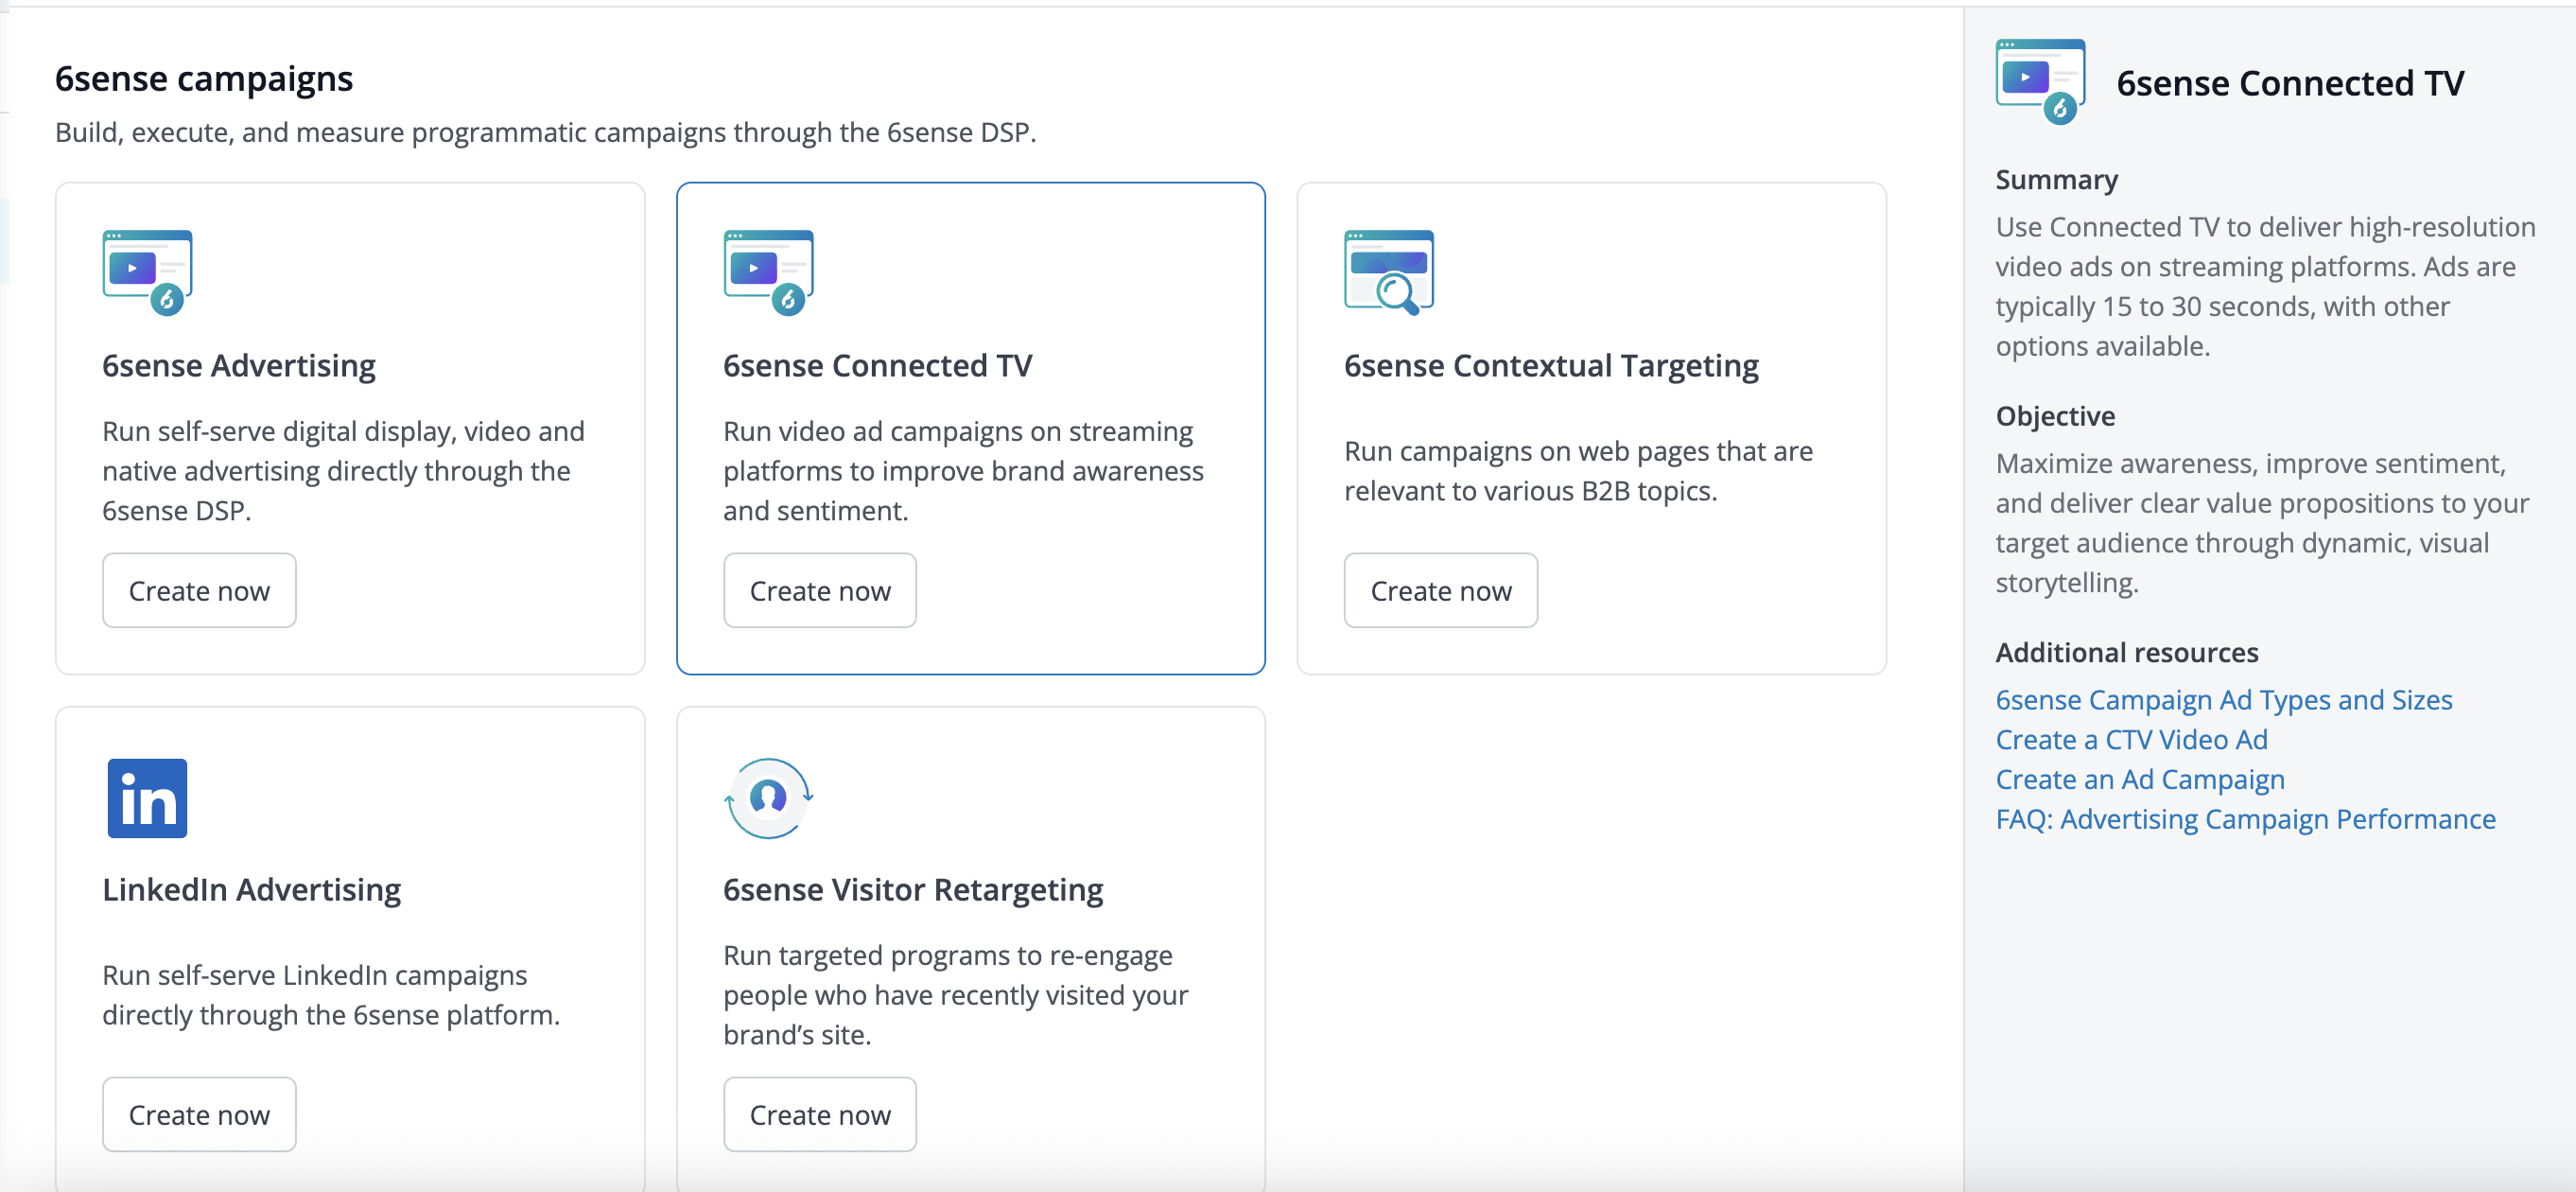This screenshot has width=2576, height=1192.
Task: Open 6sense Campaign Ad Types and Sizes link
Action: (x=2223, y=700)
